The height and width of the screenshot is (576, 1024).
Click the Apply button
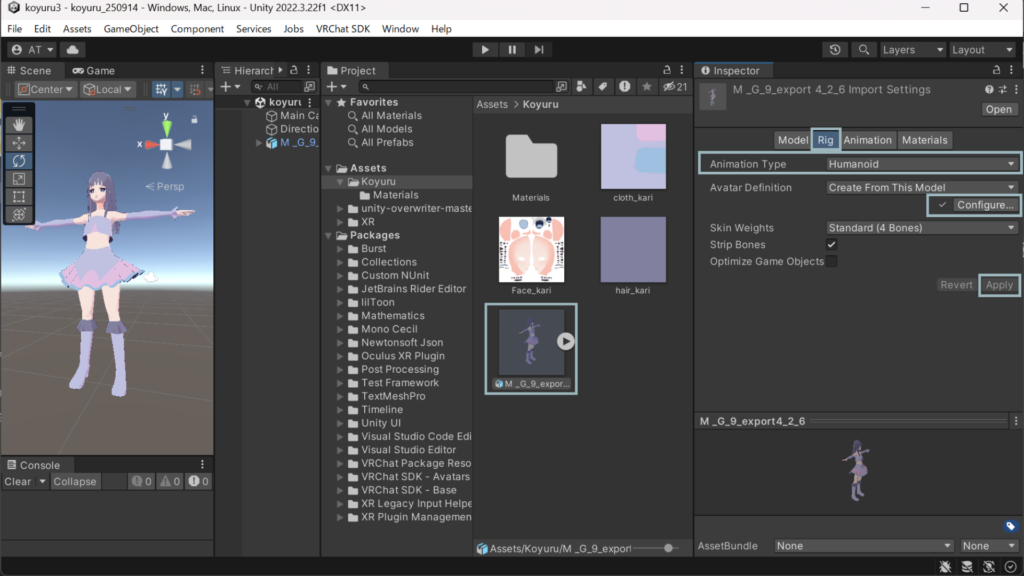999,285
